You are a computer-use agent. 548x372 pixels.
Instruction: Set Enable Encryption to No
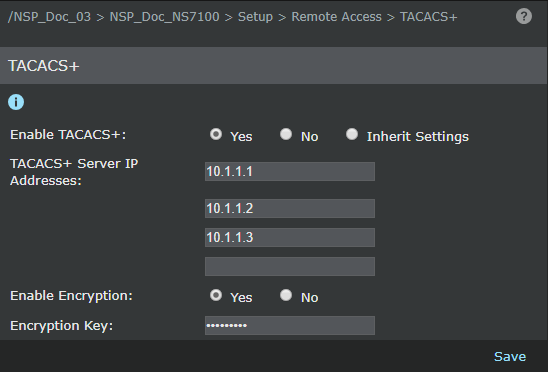[286, 295]
